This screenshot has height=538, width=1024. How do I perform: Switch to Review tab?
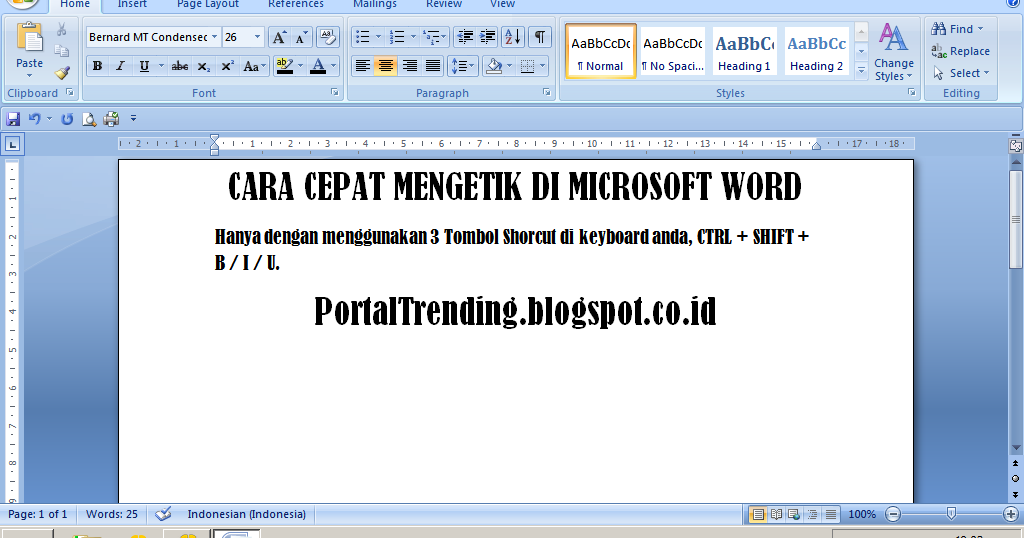point(444,5)
